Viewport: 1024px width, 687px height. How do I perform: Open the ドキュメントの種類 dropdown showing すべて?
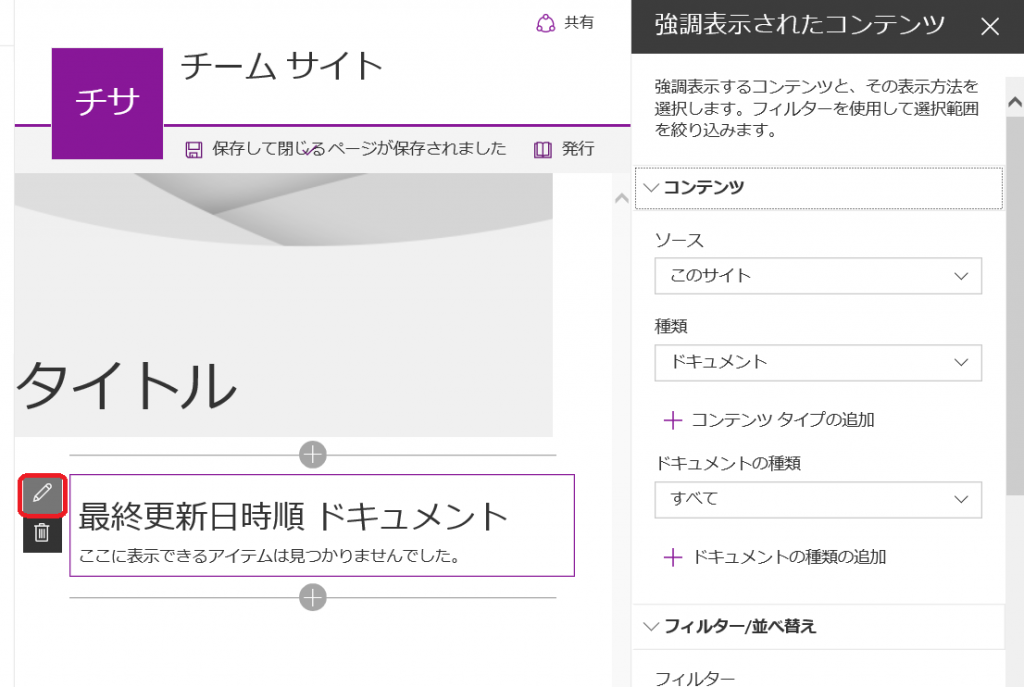818,500
